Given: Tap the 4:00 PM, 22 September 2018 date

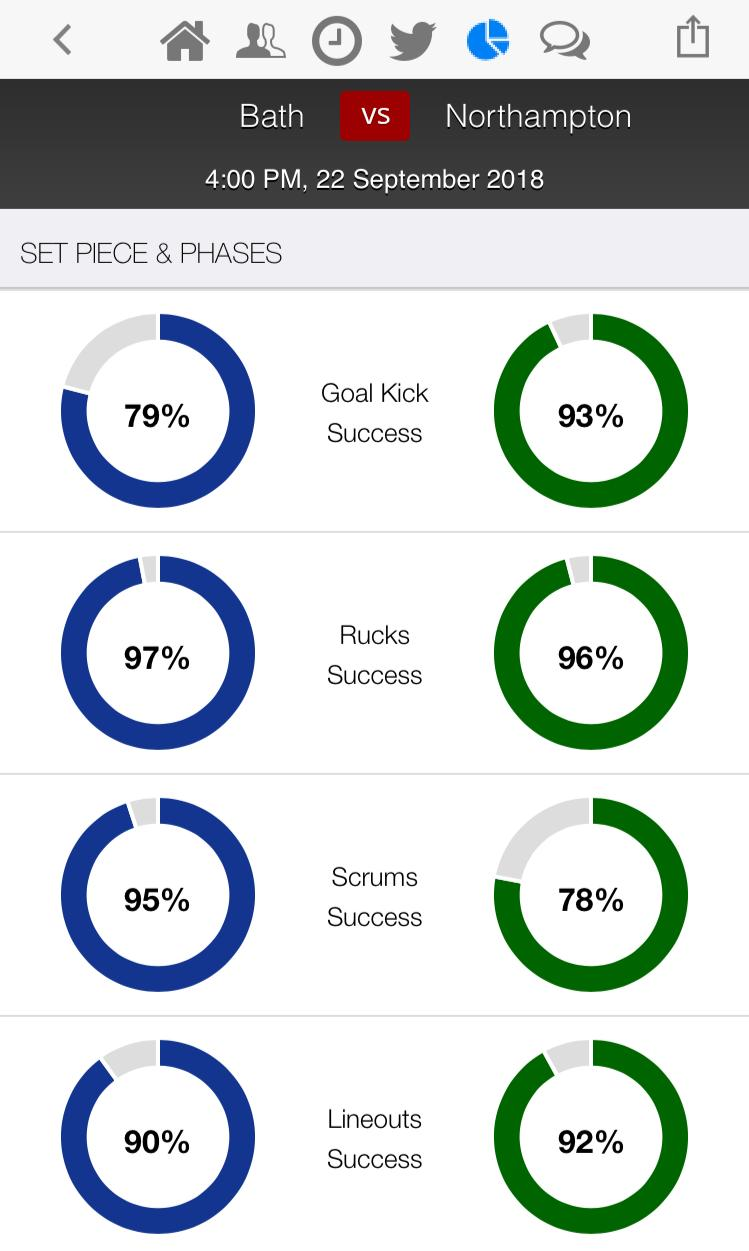Looking at the screenshot, I should [x=374, y=180].
